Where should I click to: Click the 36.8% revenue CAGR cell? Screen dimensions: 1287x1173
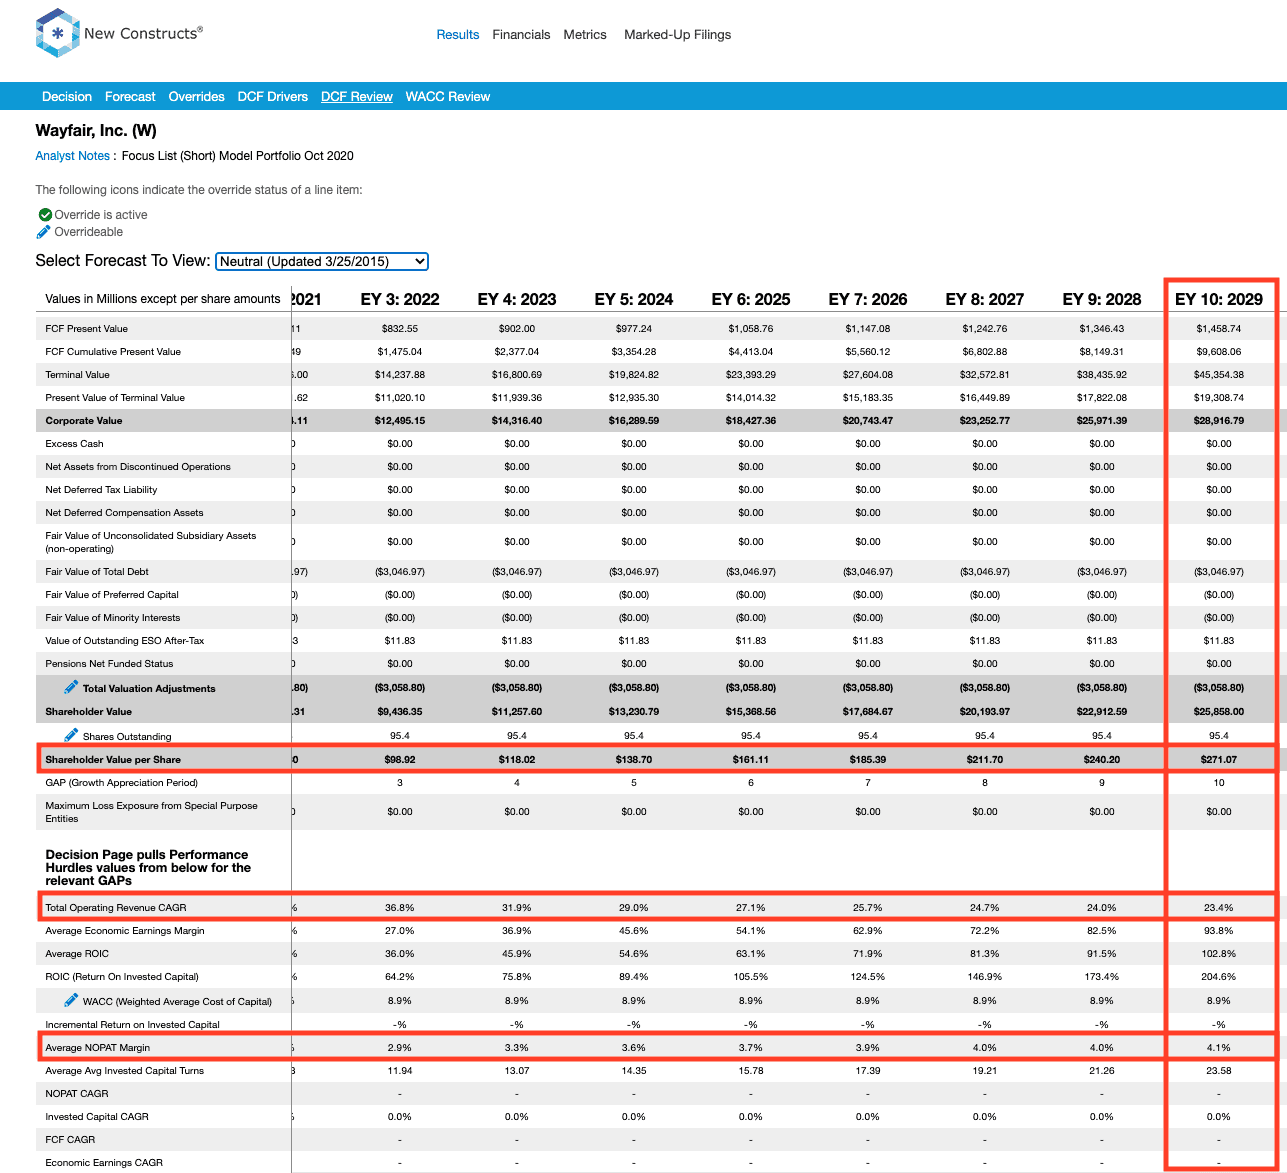400,908
